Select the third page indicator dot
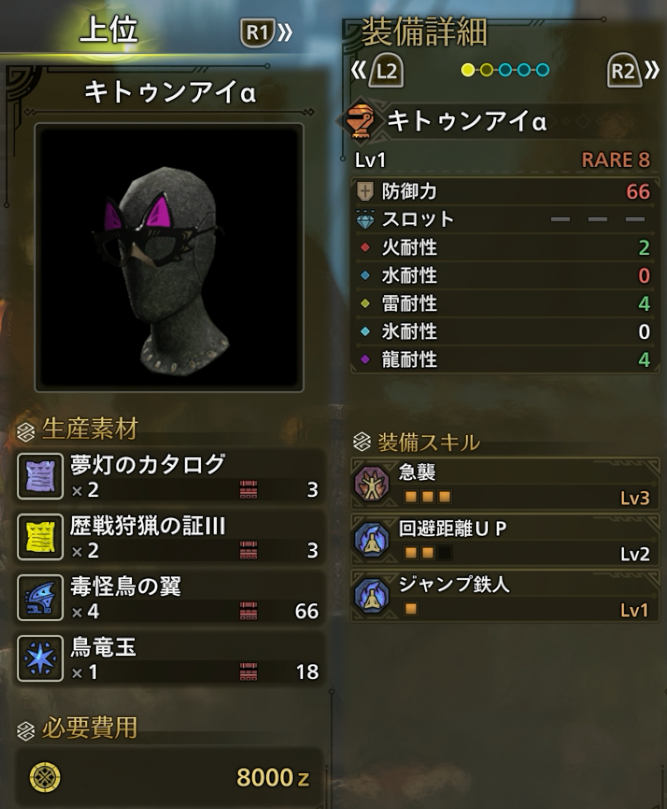Viewport: 667px width, 809px height. [x=505, y=70]
